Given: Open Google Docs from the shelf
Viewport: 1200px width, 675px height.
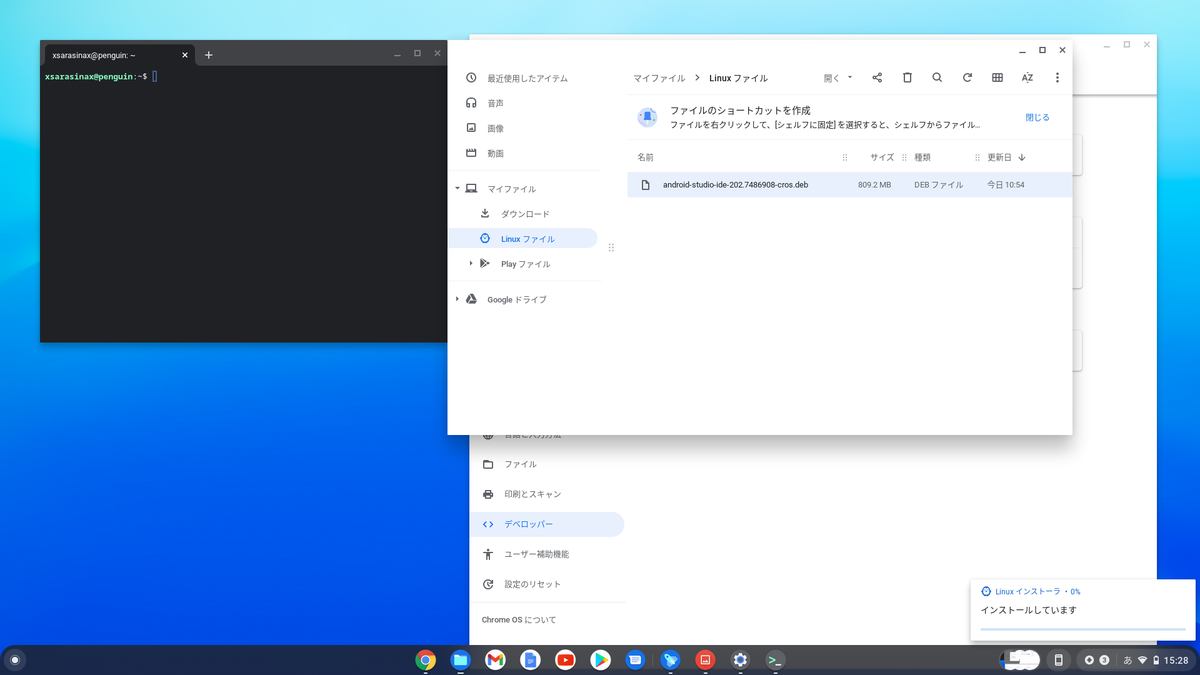Looking at the screenshot, I should click(530, 660).
